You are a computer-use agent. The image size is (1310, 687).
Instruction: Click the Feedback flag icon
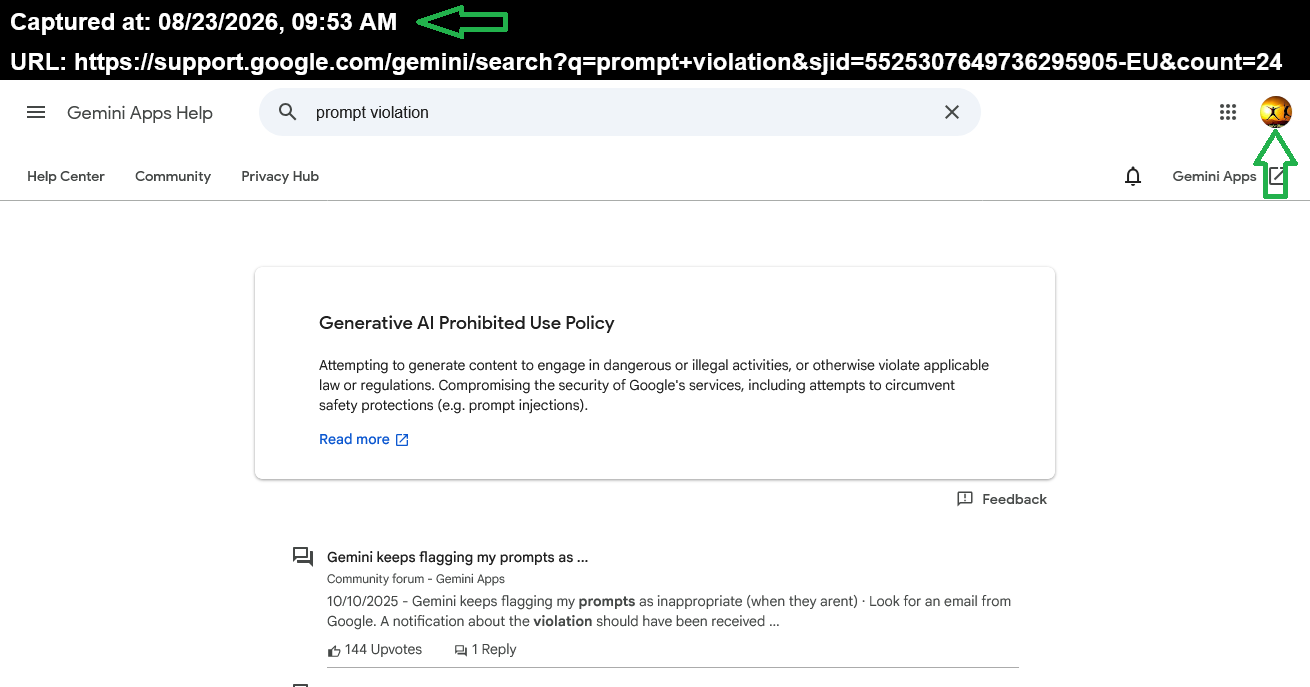(x=965, y=498)
